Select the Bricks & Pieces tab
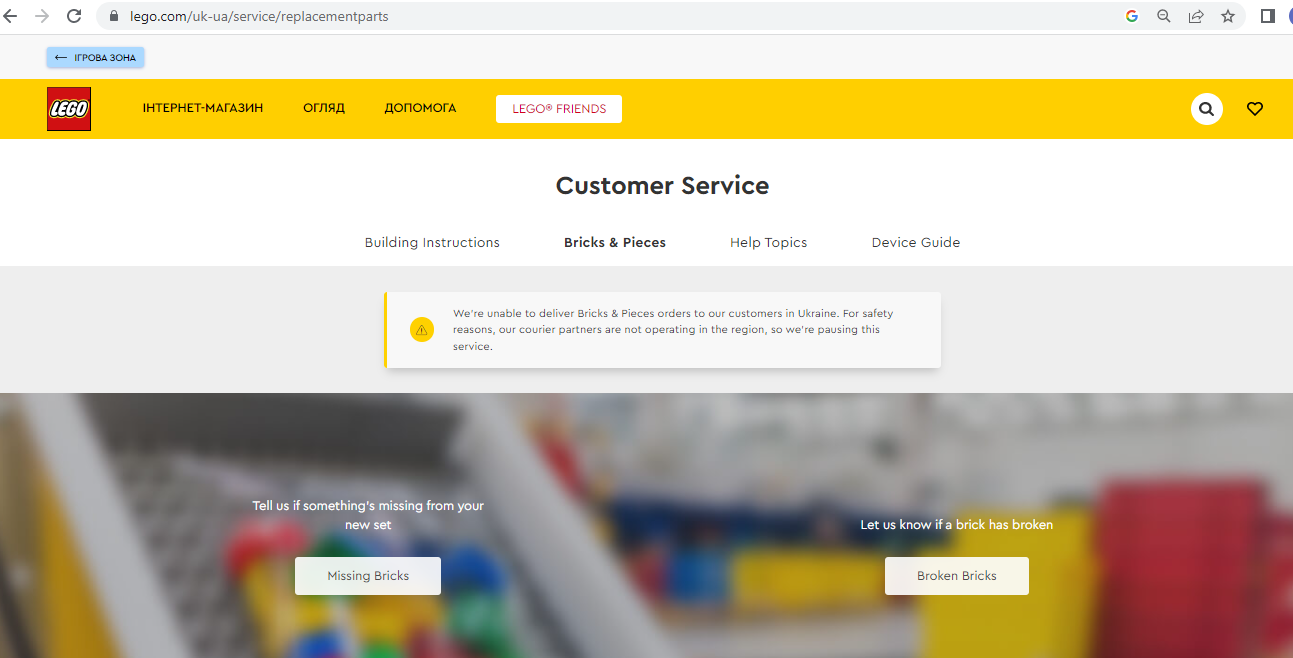This screenshot has height=658, width=1293. tap(615, 242)
